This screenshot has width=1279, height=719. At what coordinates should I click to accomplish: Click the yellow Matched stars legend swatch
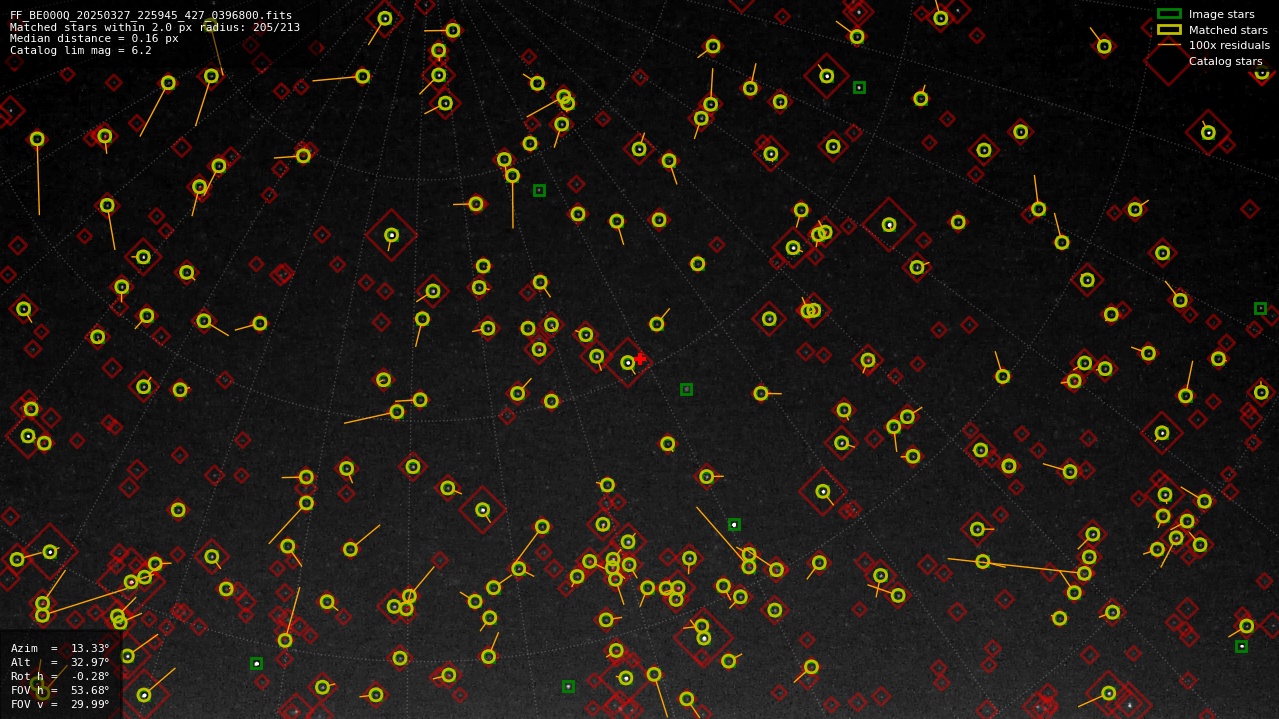(1169, 30)
